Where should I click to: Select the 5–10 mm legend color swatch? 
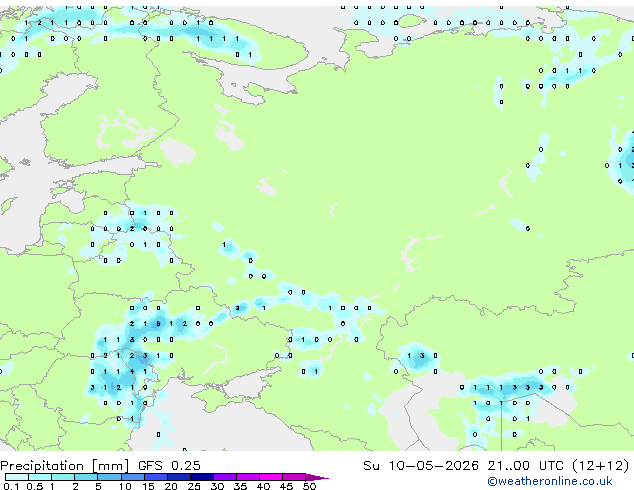tap(109, 477)
